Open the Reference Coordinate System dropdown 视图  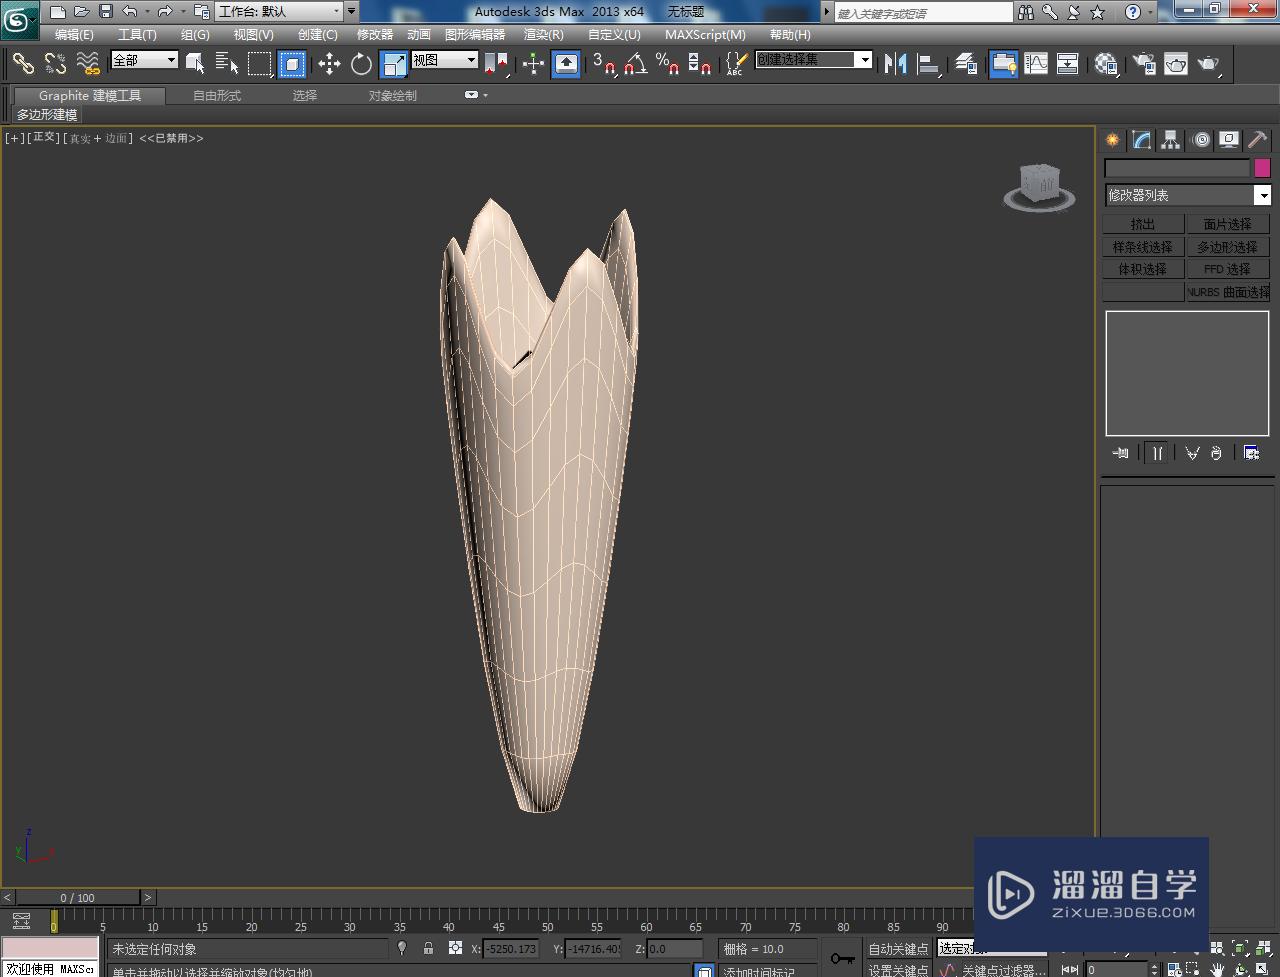(x=445, y=60)
